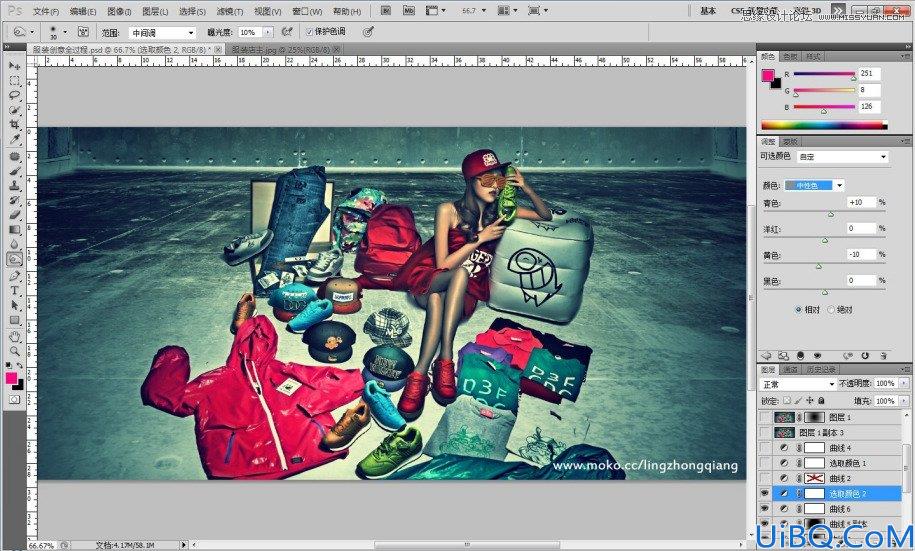
Task: Click the 黄色 value input field
Action: pos(861,254)
